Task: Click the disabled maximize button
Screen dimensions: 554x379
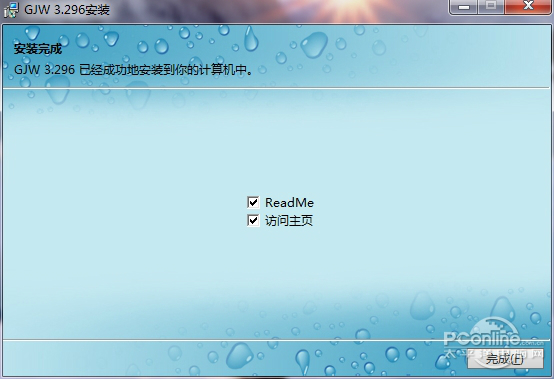Action: pyautogui.click(x=491, y=6)
